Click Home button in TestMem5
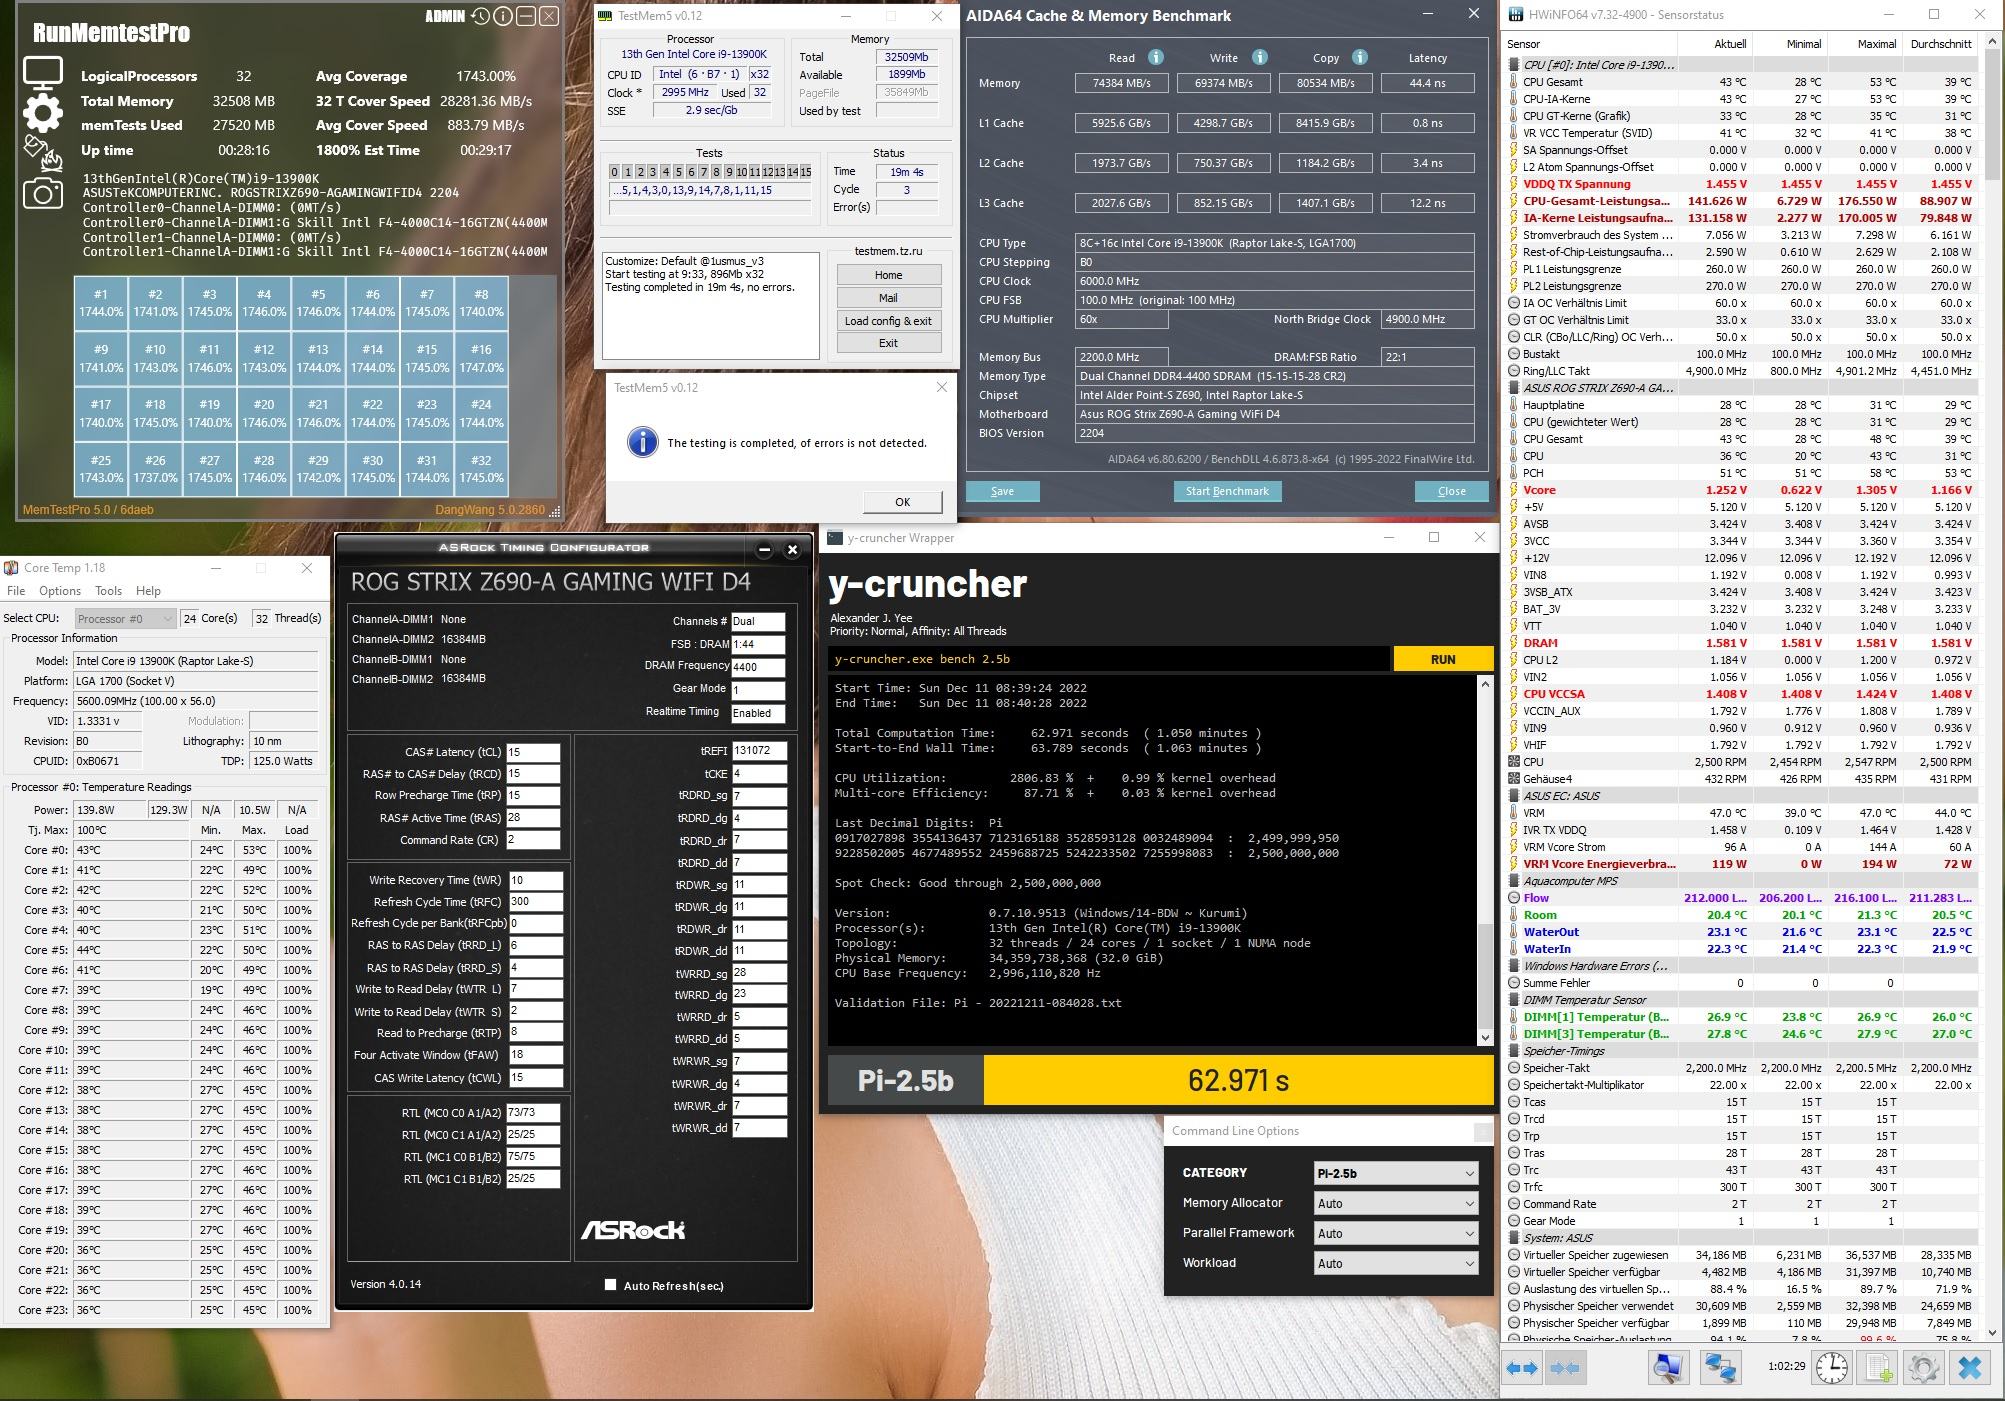The width and height of the screenshot is (2005, 1401). pyautogui.click(x=888, y=275)
